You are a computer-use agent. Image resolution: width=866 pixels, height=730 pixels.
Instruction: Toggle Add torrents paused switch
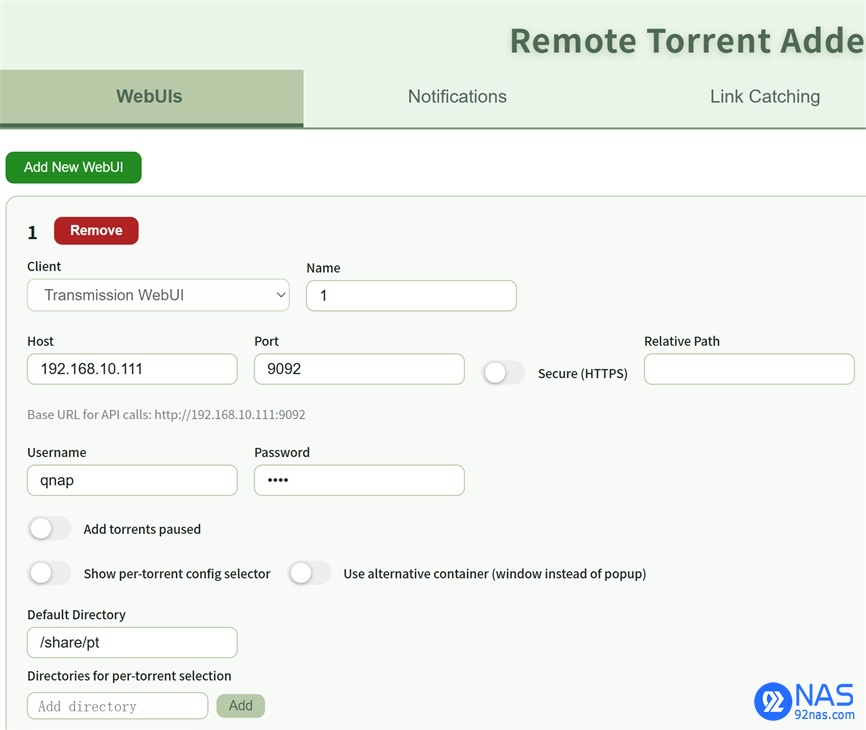click(49, 528)
